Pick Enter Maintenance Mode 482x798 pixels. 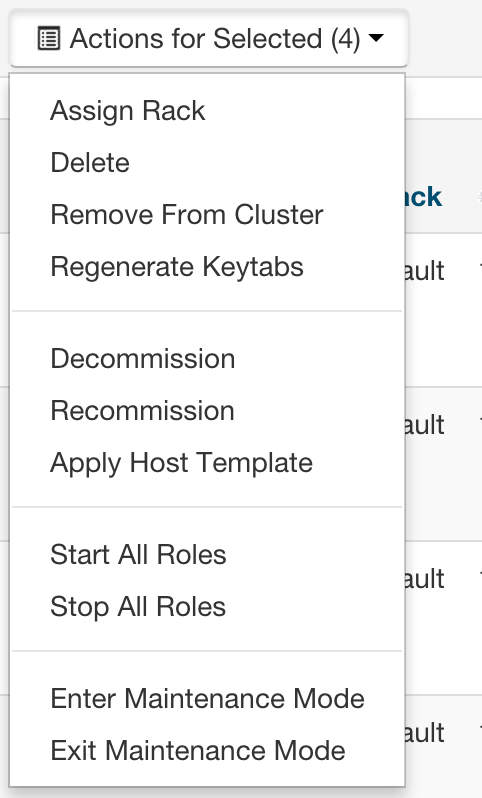point(208,698)
